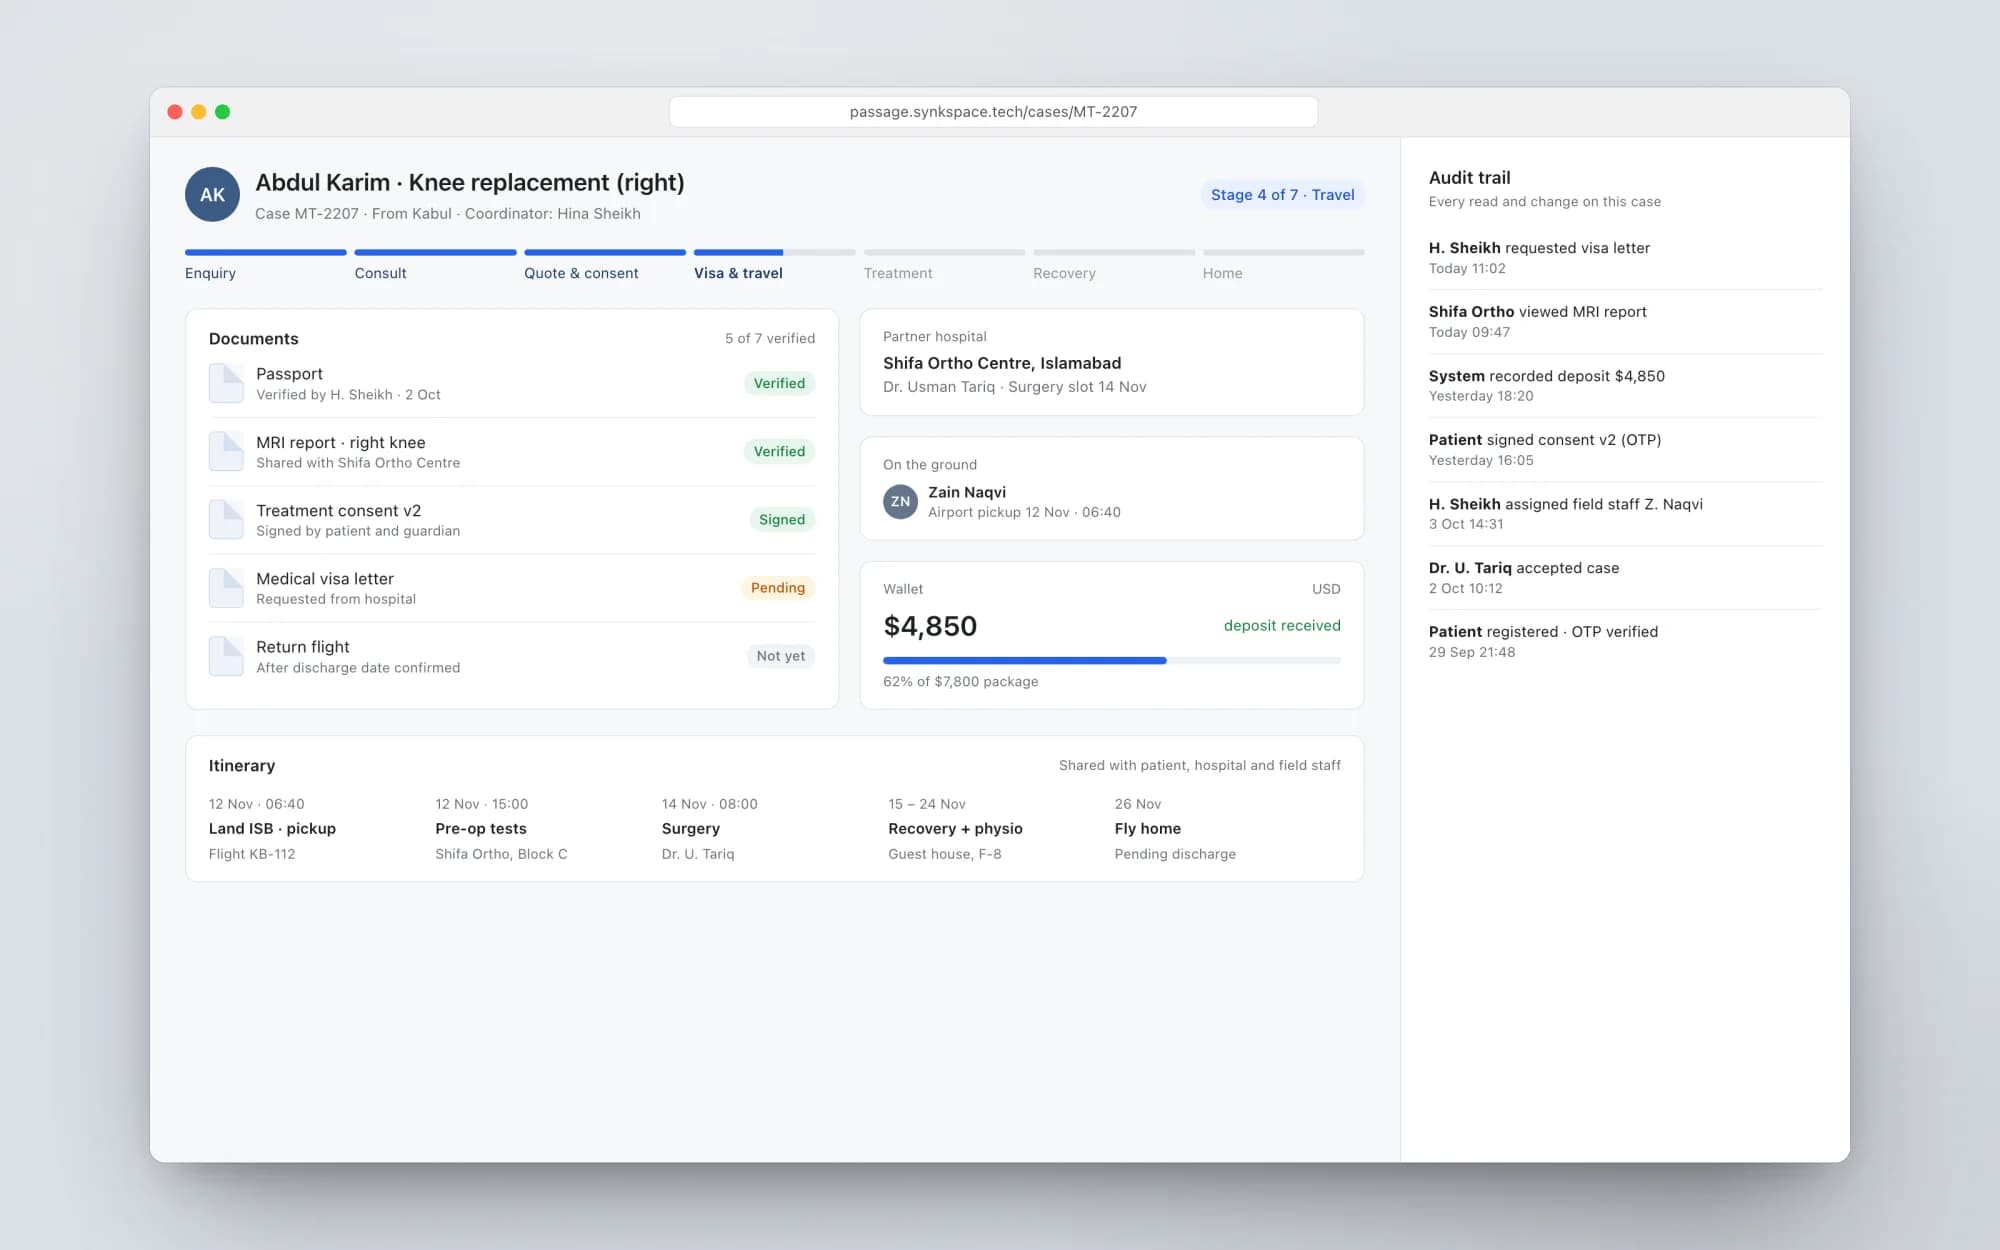The width and height of the screenshot is (2000, 1250).
Task: Click the Stage 4 of 7 Travel badge
Action: (1282, 195)
